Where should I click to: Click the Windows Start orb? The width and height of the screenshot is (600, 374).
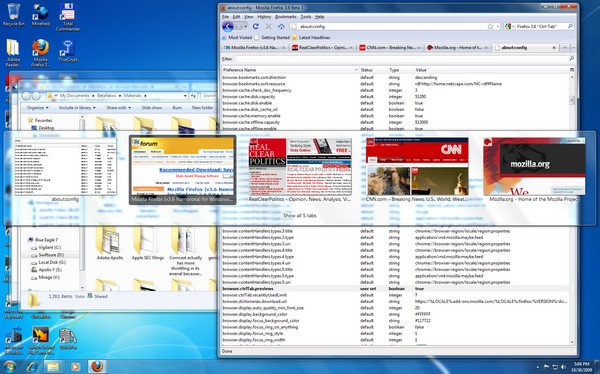[x=9, y=366]
